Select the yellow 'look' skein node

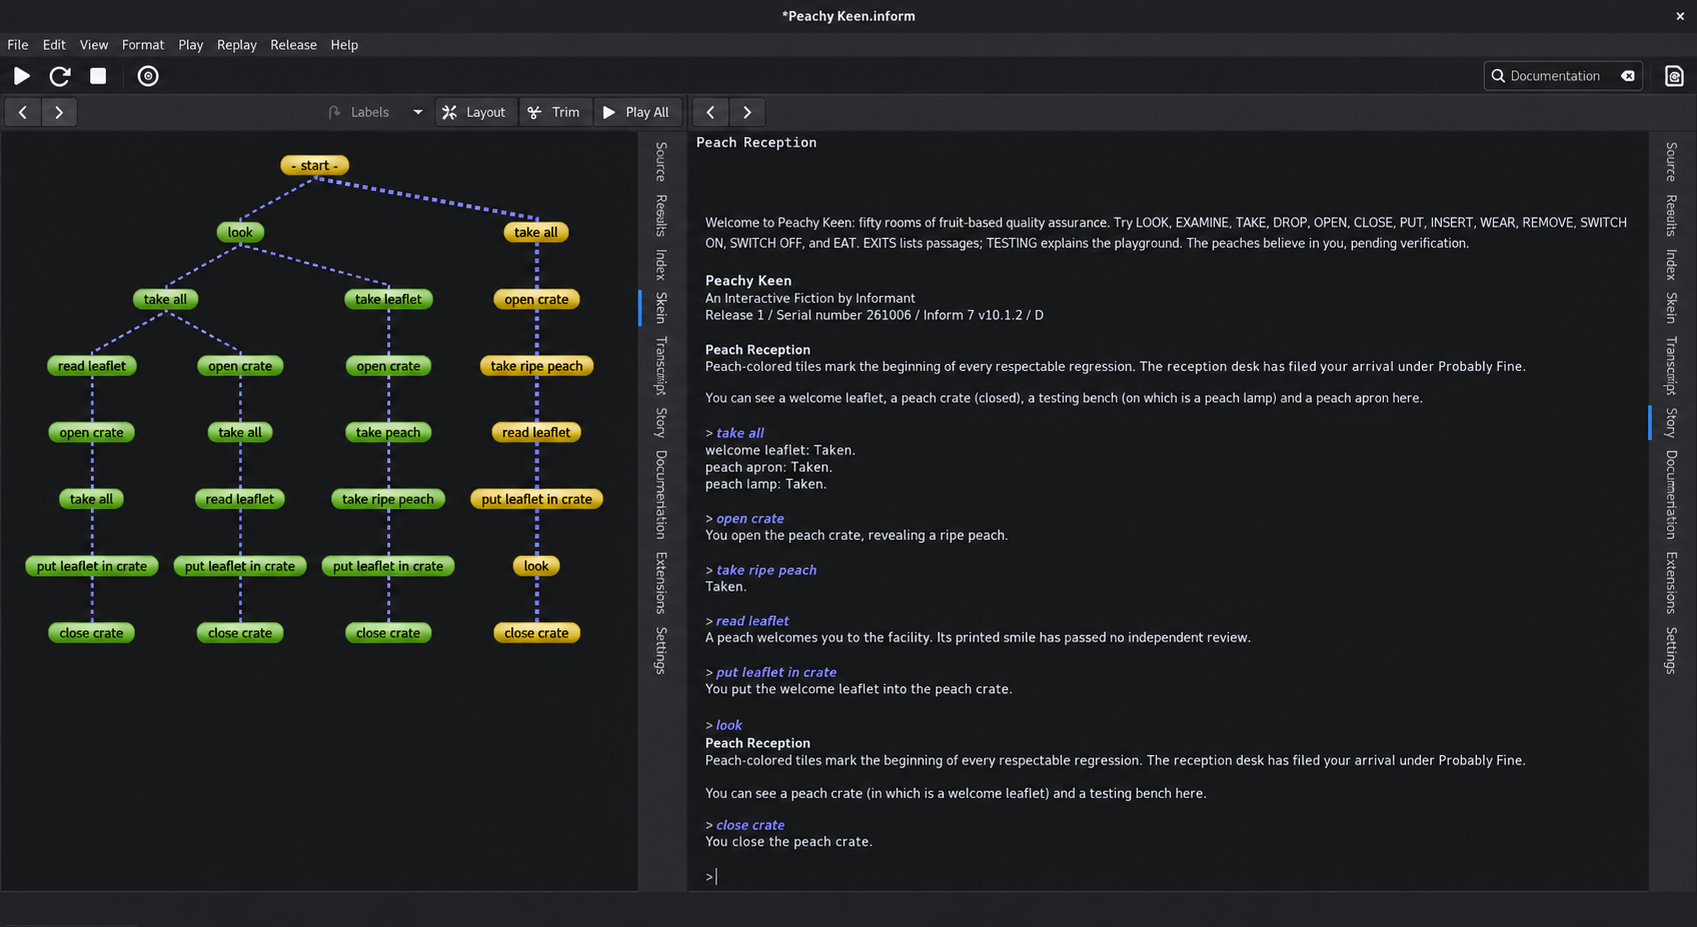pyautogui.click(x=536, y=566)
